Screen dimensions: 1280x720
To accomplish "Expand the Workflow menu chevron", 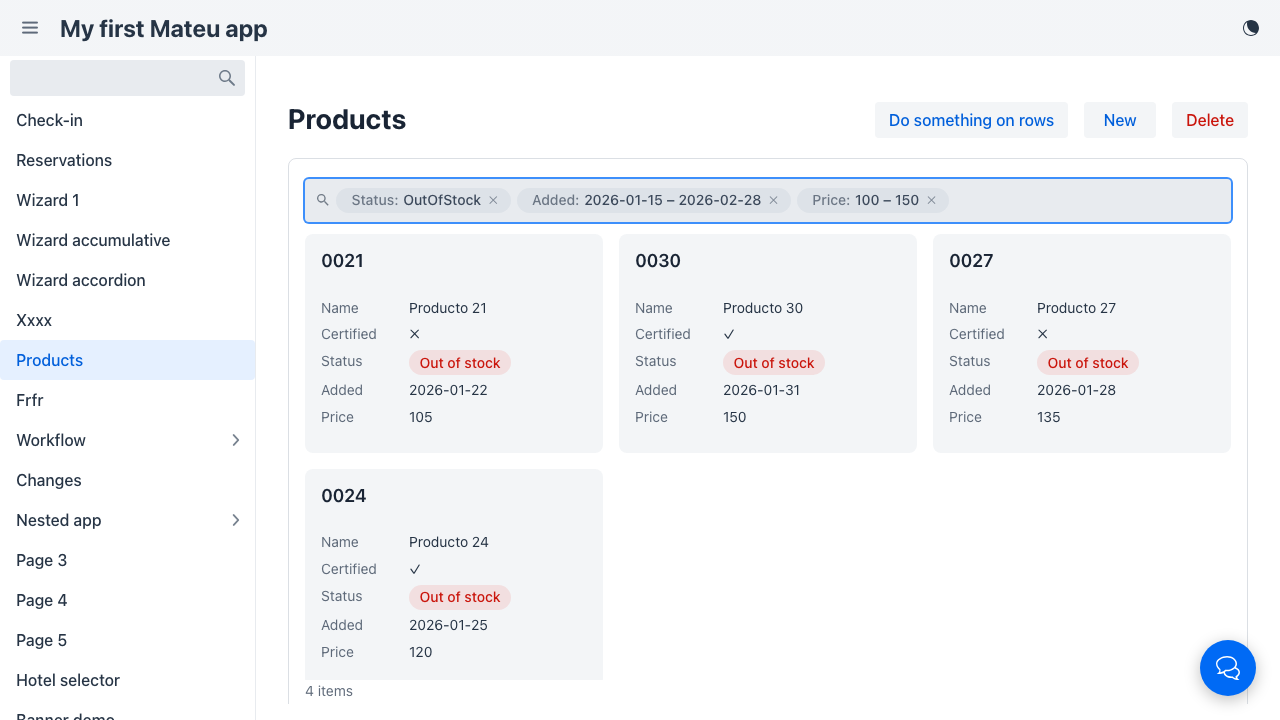I will click(x=236, y=440).
